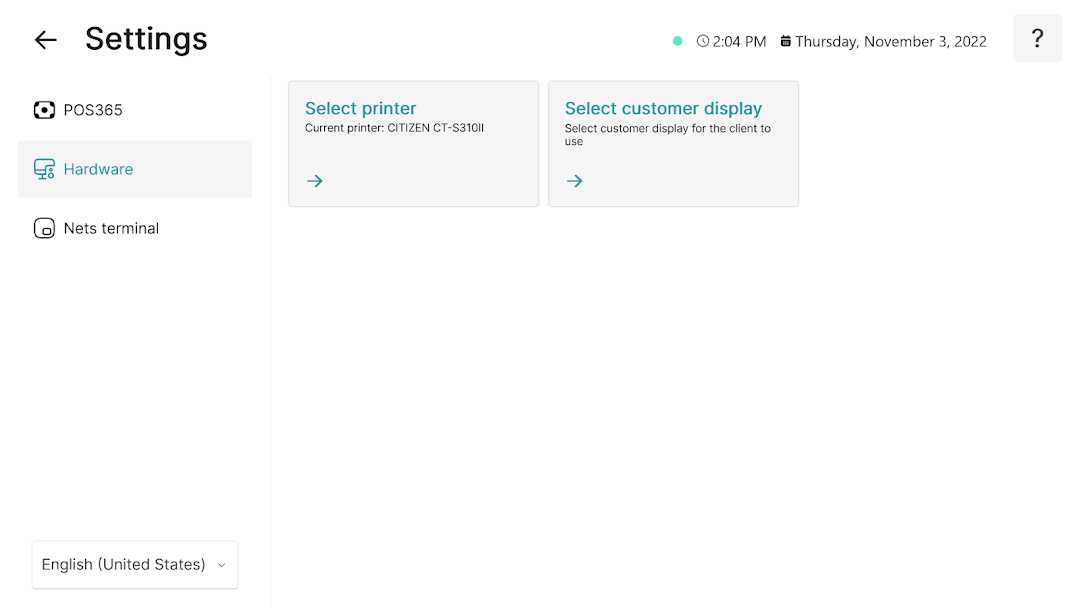Screen dimensions: 1080x608
Task: Click the Thursday, November 3, 2022 date
Action: pos(891,42)
